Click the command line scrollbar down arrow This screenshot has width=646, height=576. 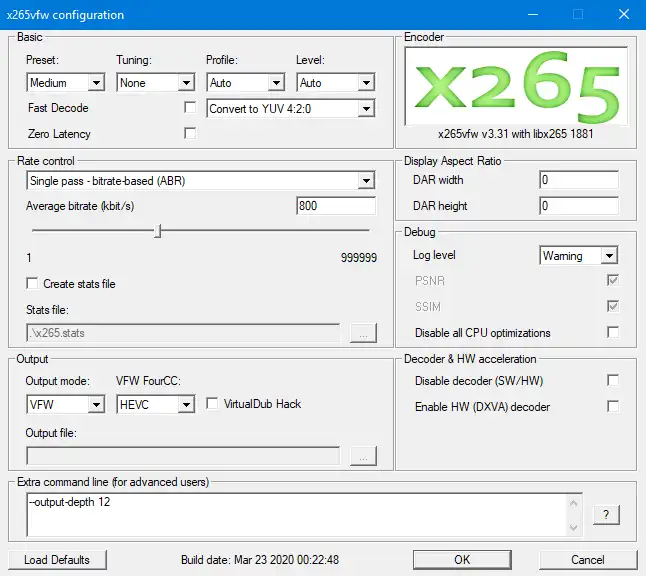[x=573, y=527]
